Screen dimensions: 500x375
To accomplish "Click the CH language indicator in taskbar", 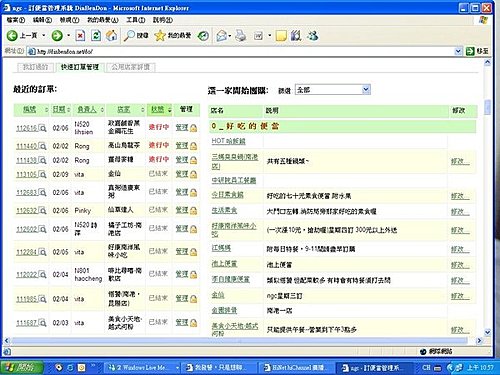I will (426, 367).
